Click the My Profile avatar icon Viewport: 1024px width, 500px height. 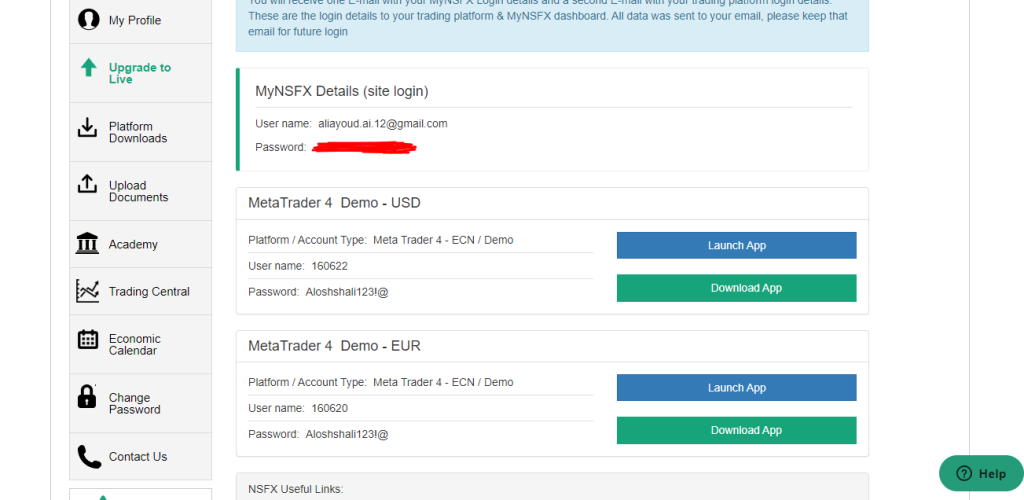tap(88, 20)
